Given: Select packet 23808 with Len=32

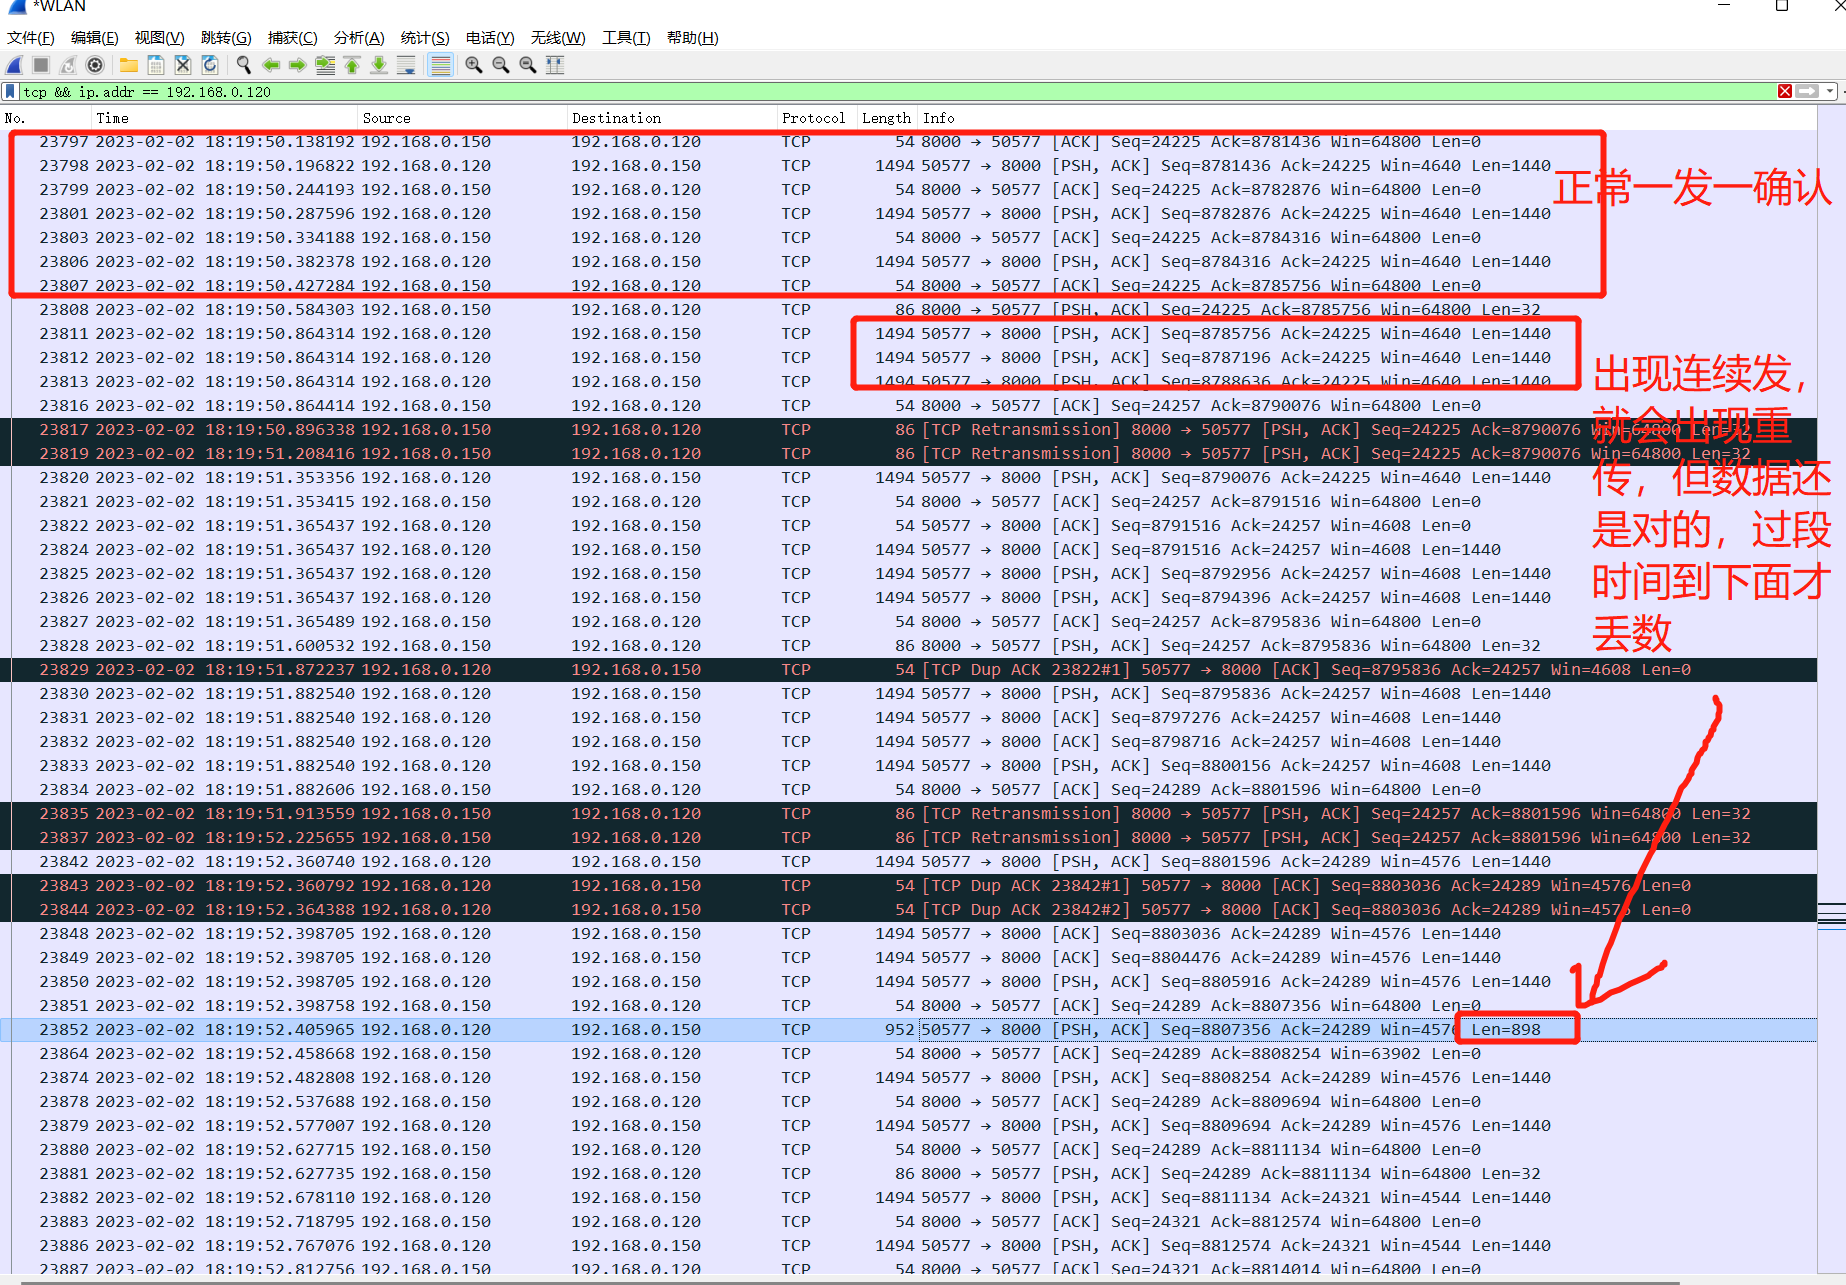Looking at the screenshot, I should (x=908, y=309).
